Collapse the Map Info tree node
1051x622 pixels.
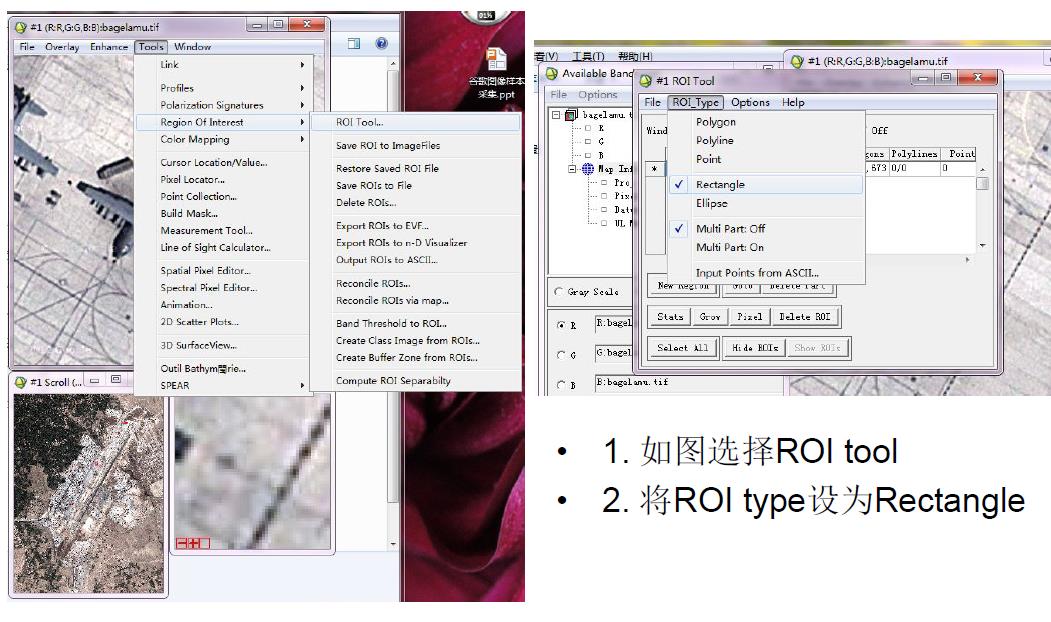tap(572, 169)
